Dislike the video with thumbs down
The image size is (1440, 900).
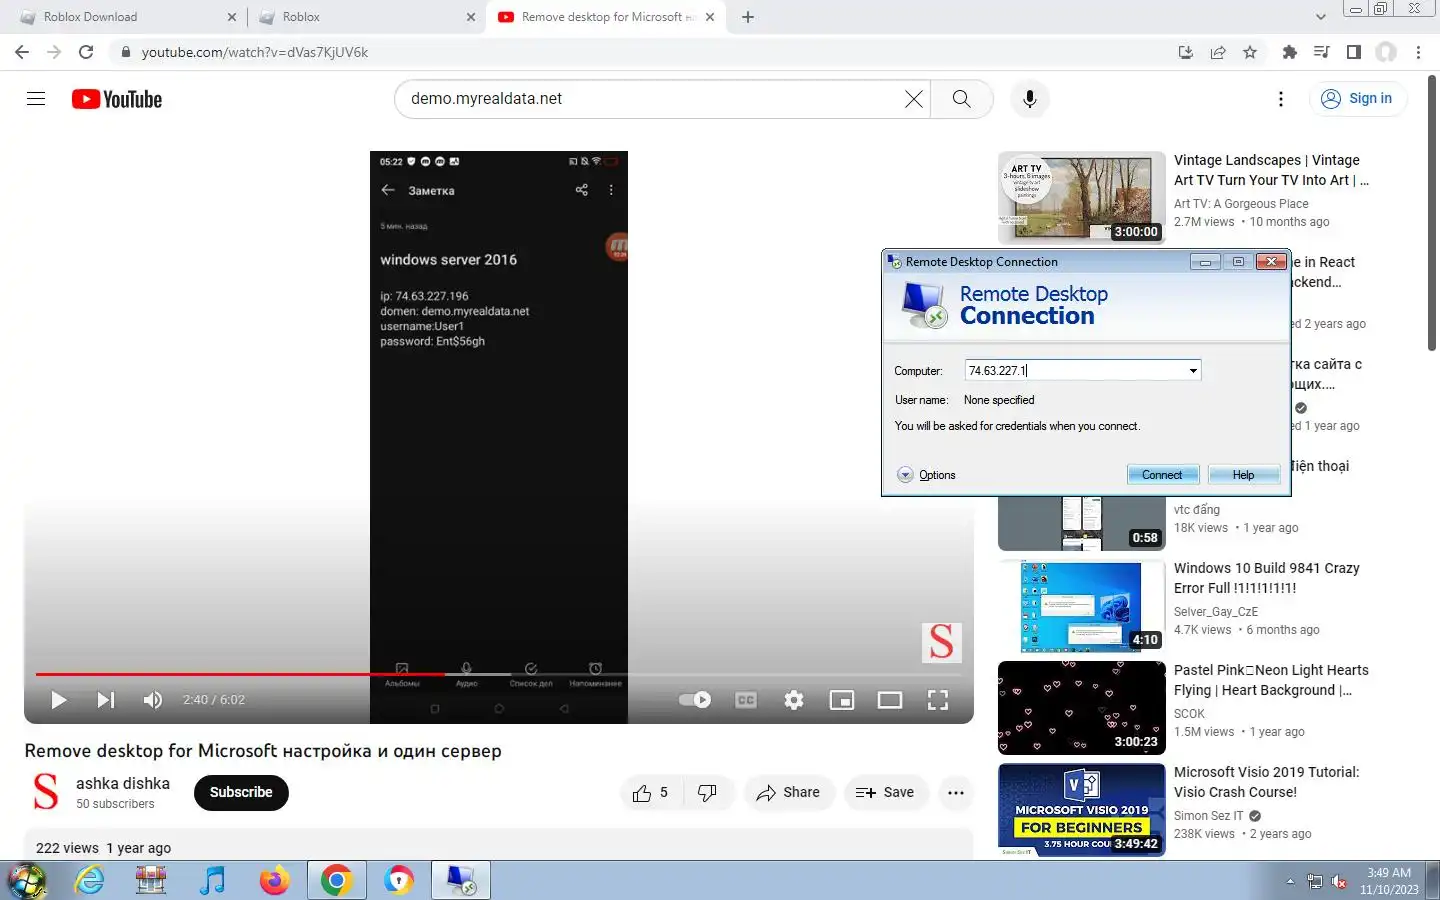707,792
